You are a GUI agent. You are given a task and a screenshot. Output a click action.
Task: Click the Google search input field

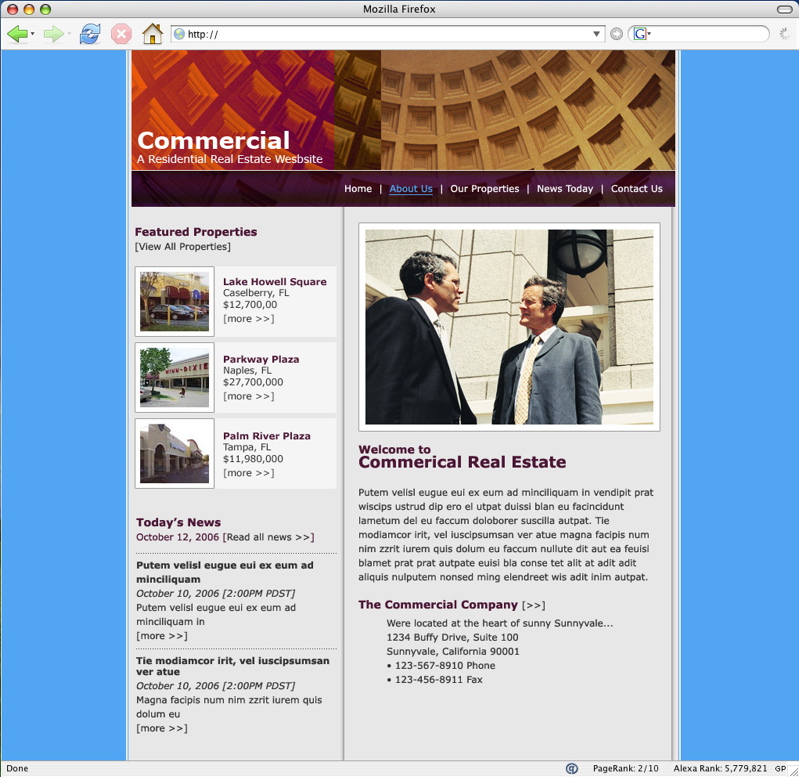click(x=708, y=34)
